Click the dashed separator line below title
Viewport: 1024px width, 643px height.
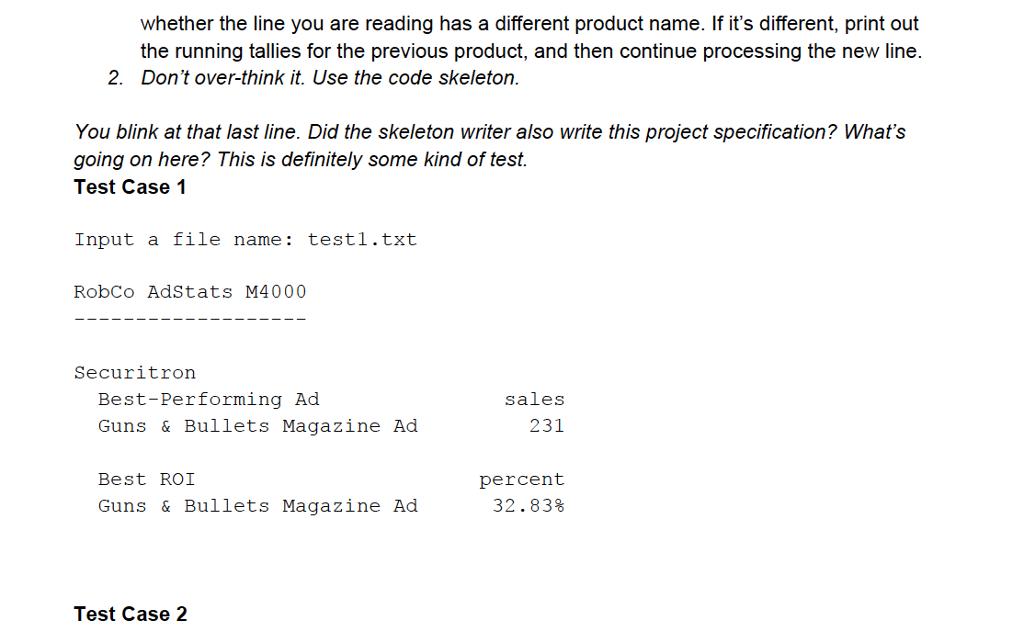[190, 319]
